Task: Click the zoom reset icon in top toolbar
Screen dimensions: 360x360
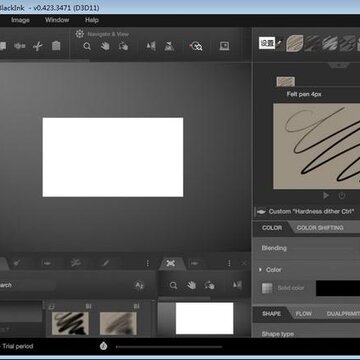Action: pos(196,46)
